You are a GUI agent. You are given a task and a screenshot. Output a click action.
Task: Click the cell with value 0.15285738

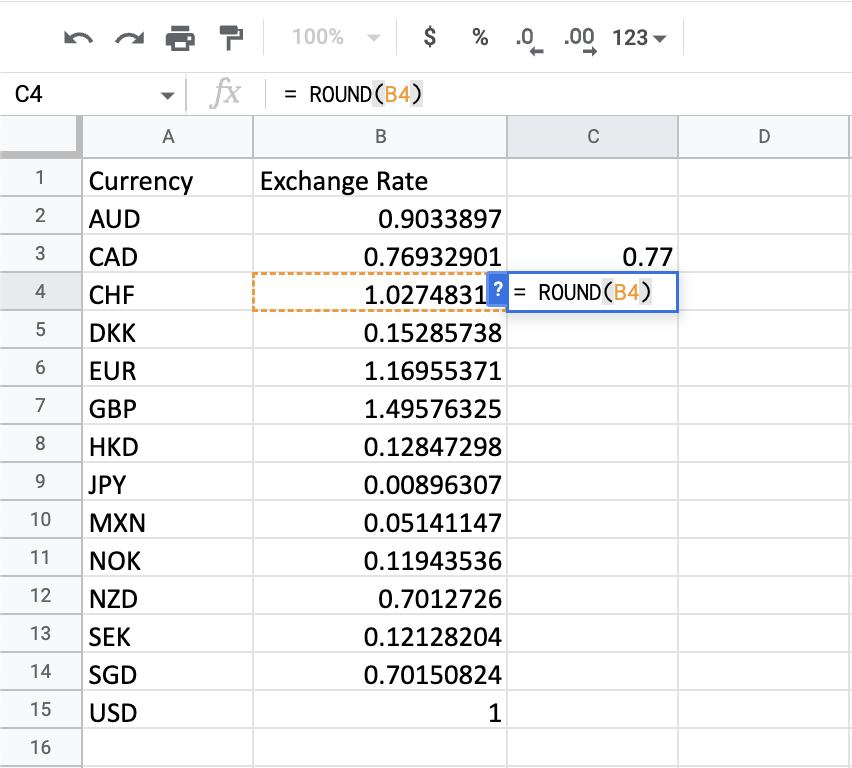[380, 330]
